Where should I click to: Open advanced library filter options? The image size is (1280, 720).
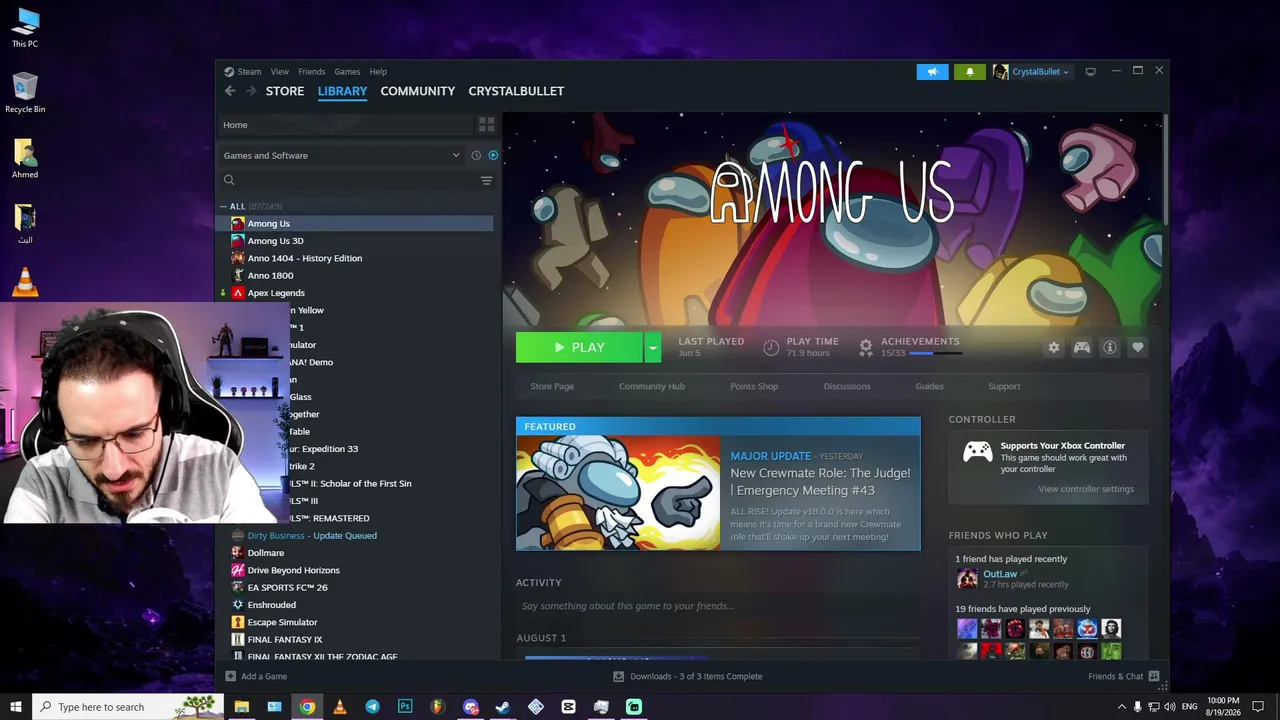click(486, 180)
